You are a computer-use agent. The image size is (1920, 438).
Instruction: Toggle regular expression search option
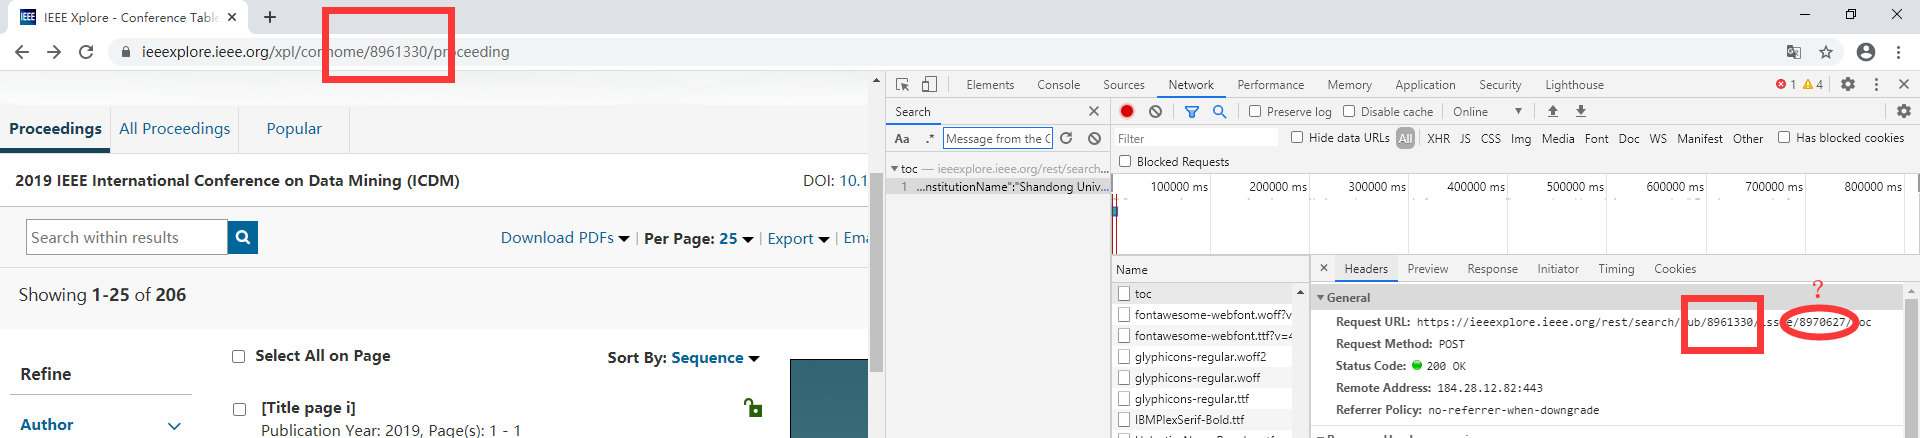click(x=930, y=139)
